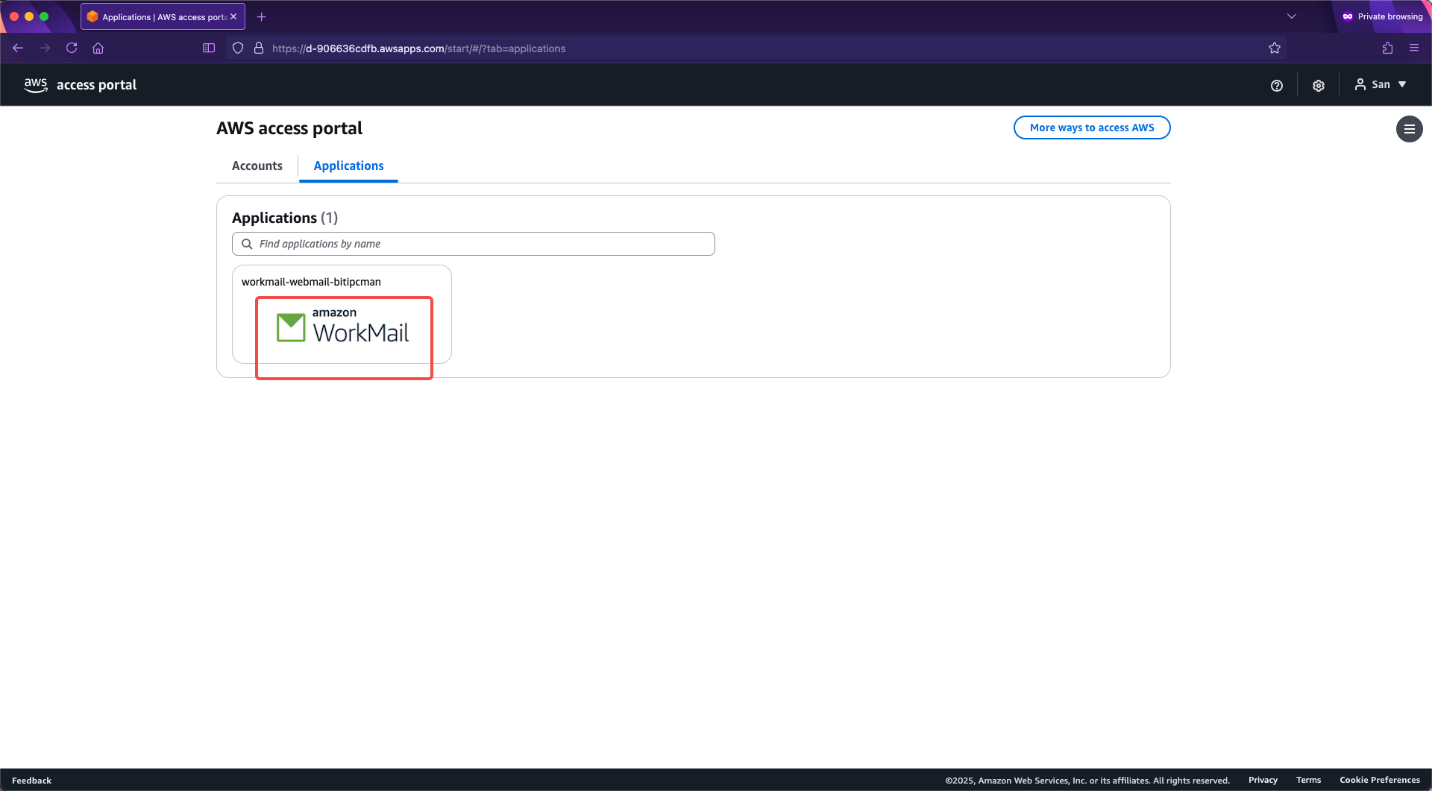Bookmark this page with the star icon

pos(1275,48)
